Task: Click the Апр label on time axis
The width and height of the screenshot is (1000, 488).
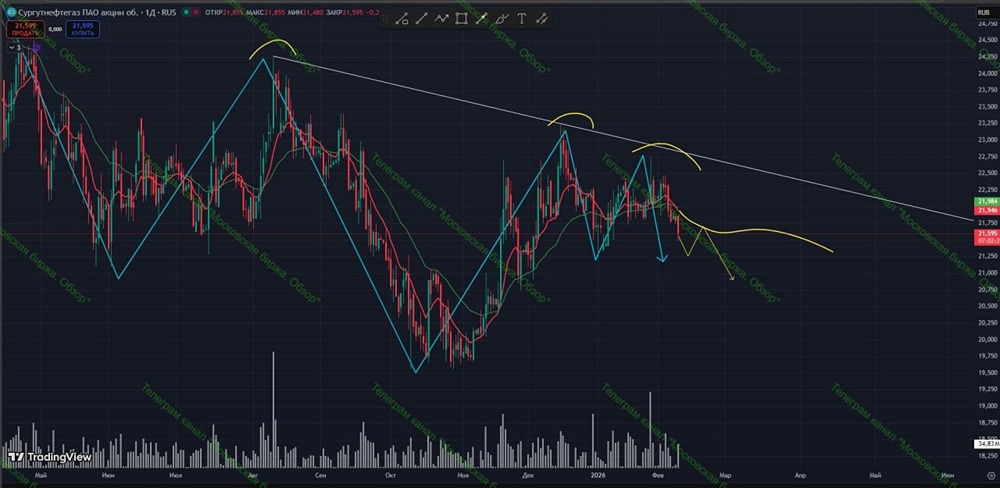Action: coord(800,475)
